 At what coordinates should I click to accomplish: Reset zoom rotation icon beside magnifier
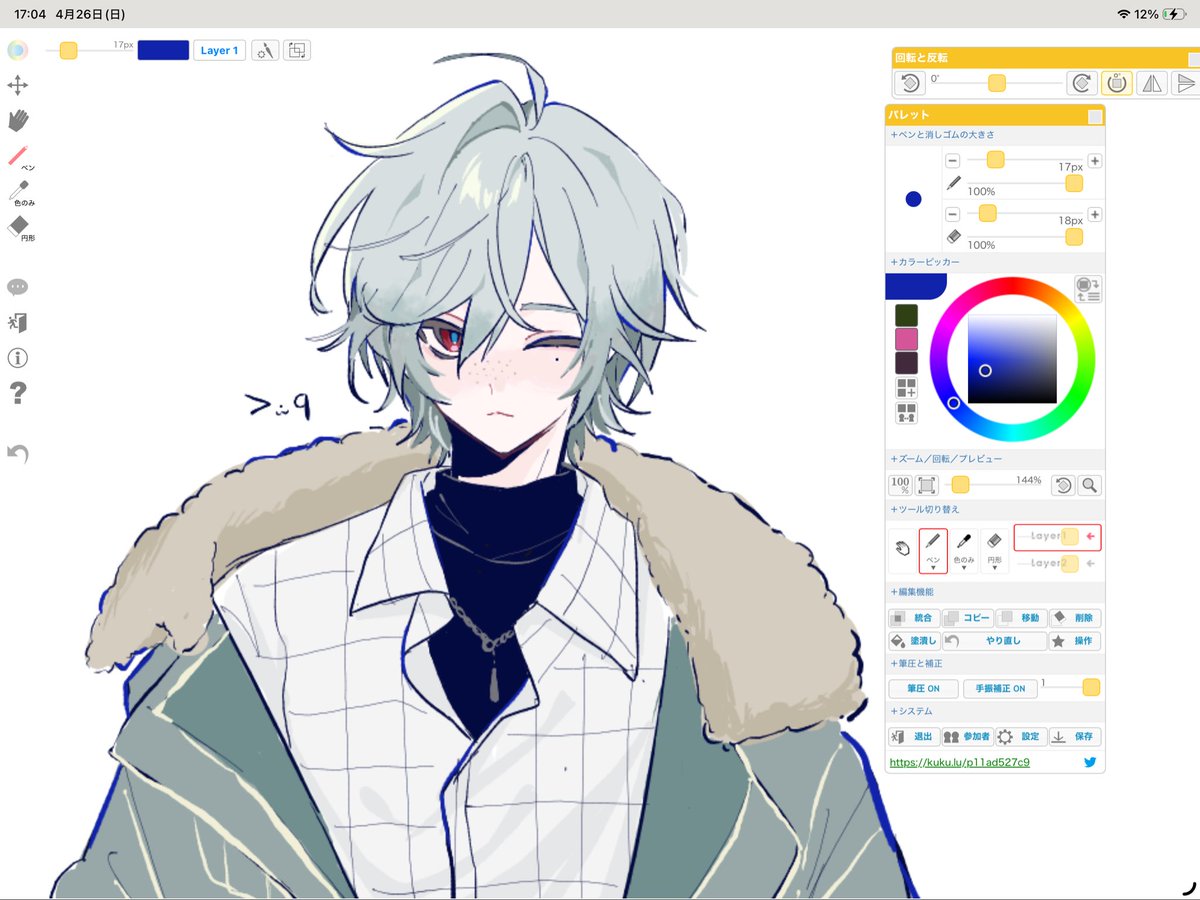point(1063,485)
